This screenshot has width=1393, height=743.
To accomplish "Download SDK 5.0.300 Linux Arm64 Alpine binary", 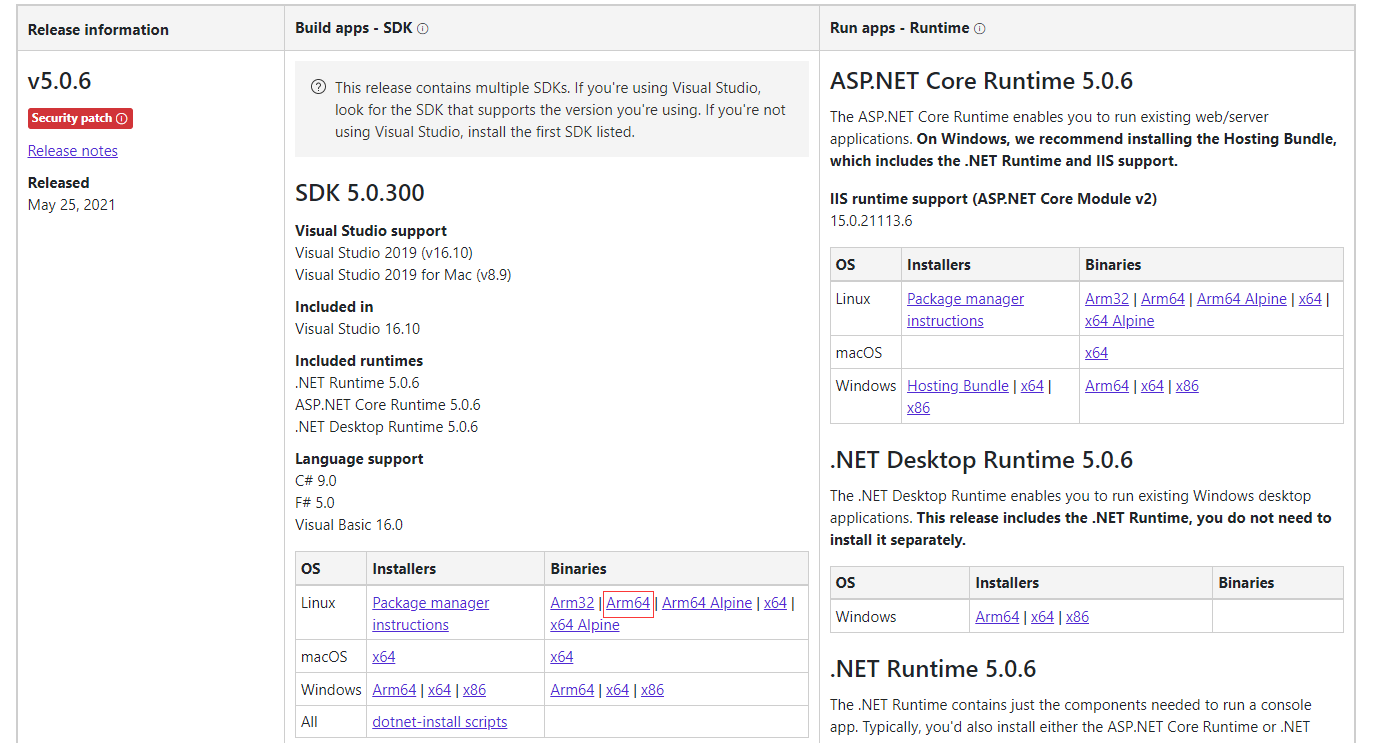I will click(x=707, y=603).
